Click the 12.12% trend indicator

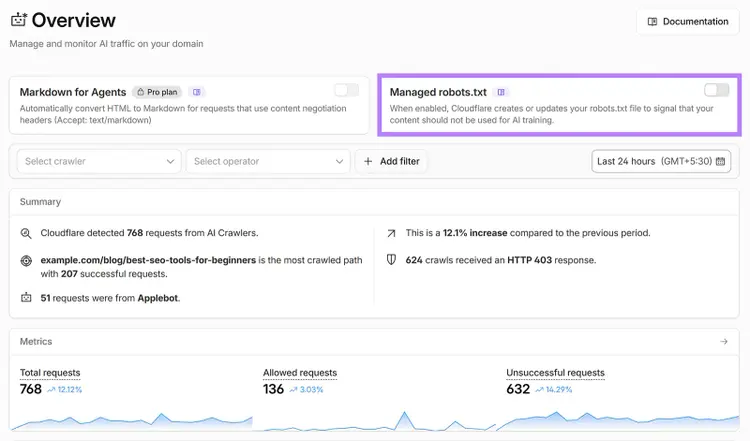(x=65, y=390)
